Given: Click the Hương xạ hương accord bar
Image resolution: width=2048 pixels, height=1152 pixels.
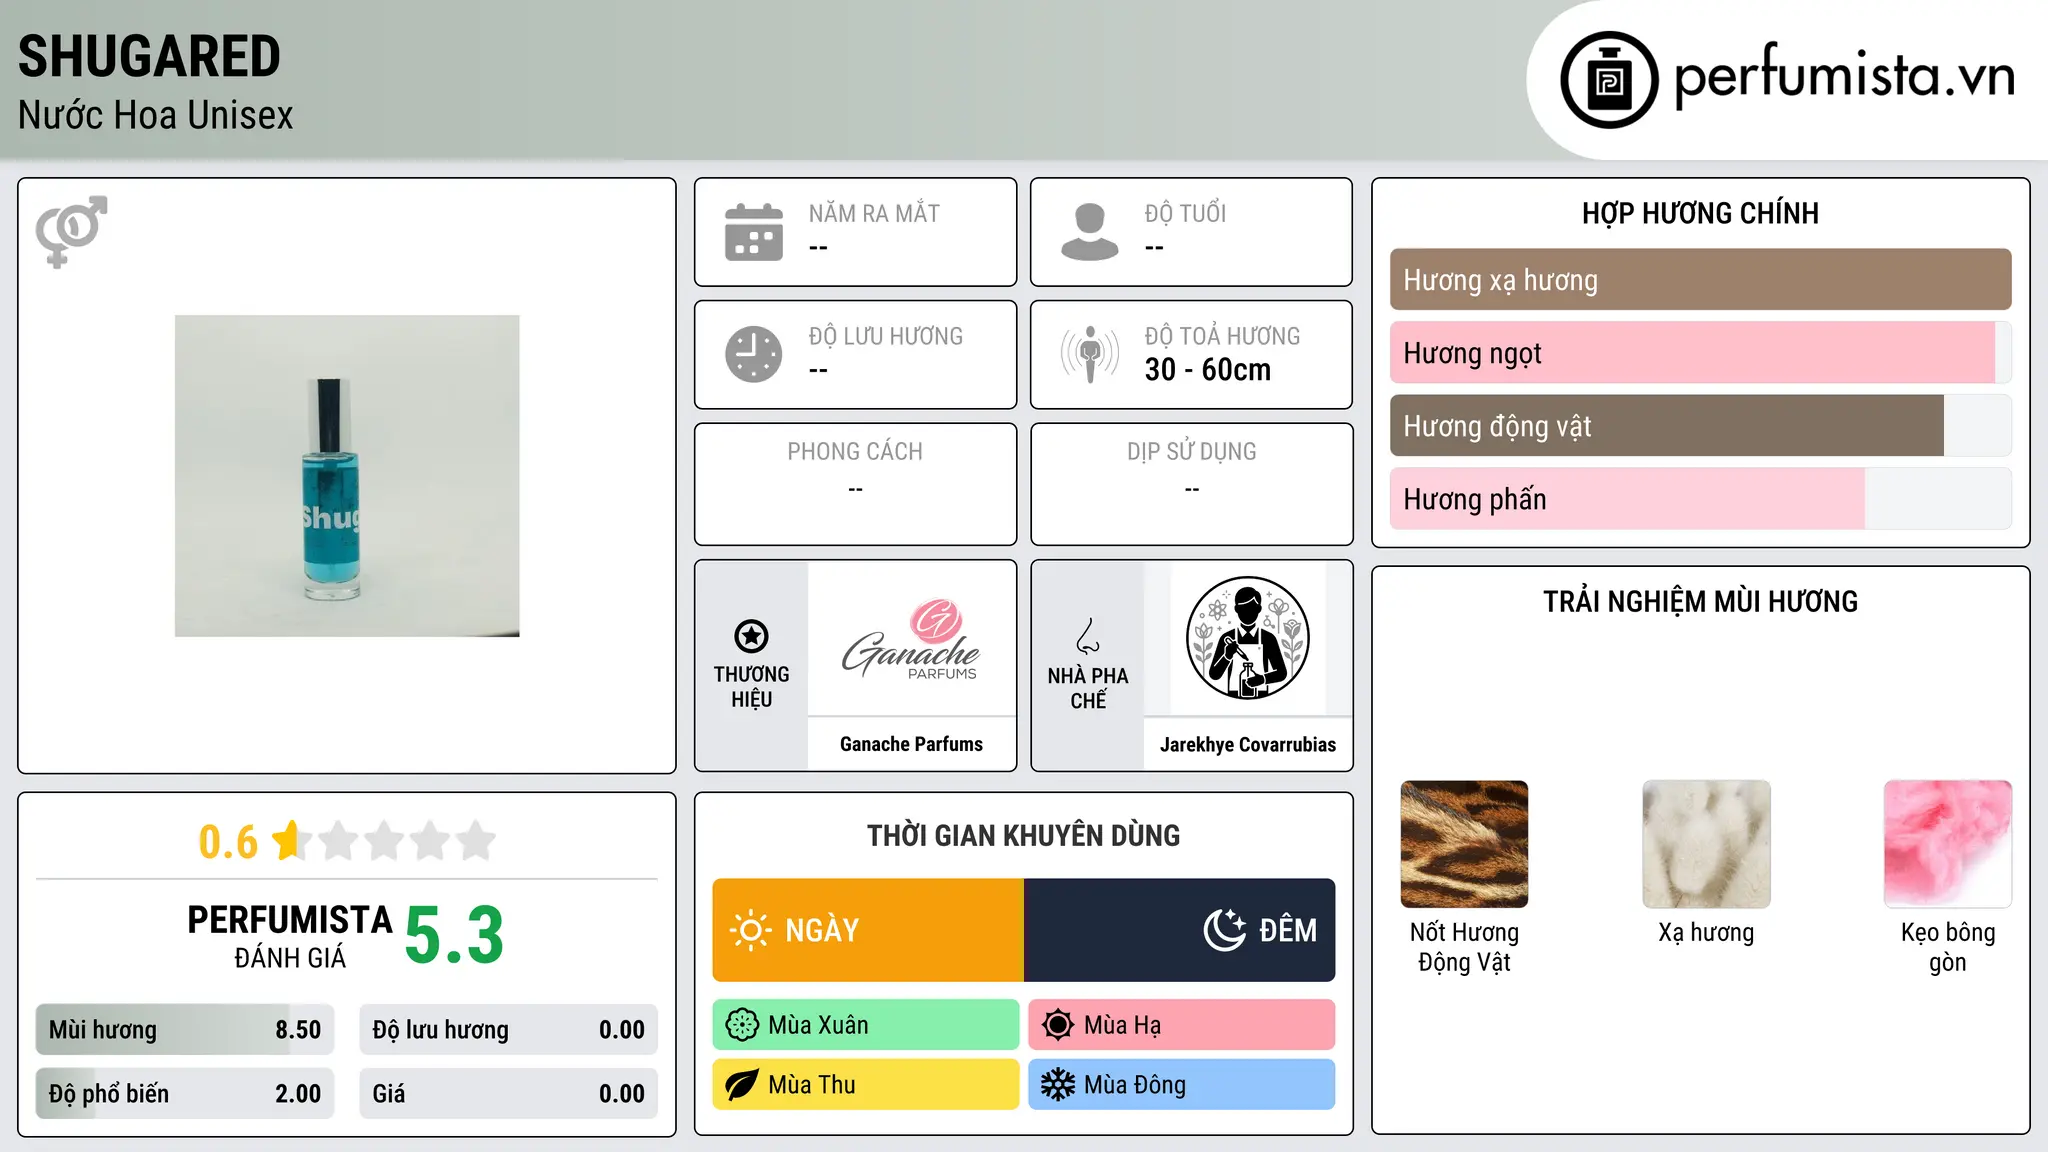Looking at the screenshot, I should (x=1701, y=280).
